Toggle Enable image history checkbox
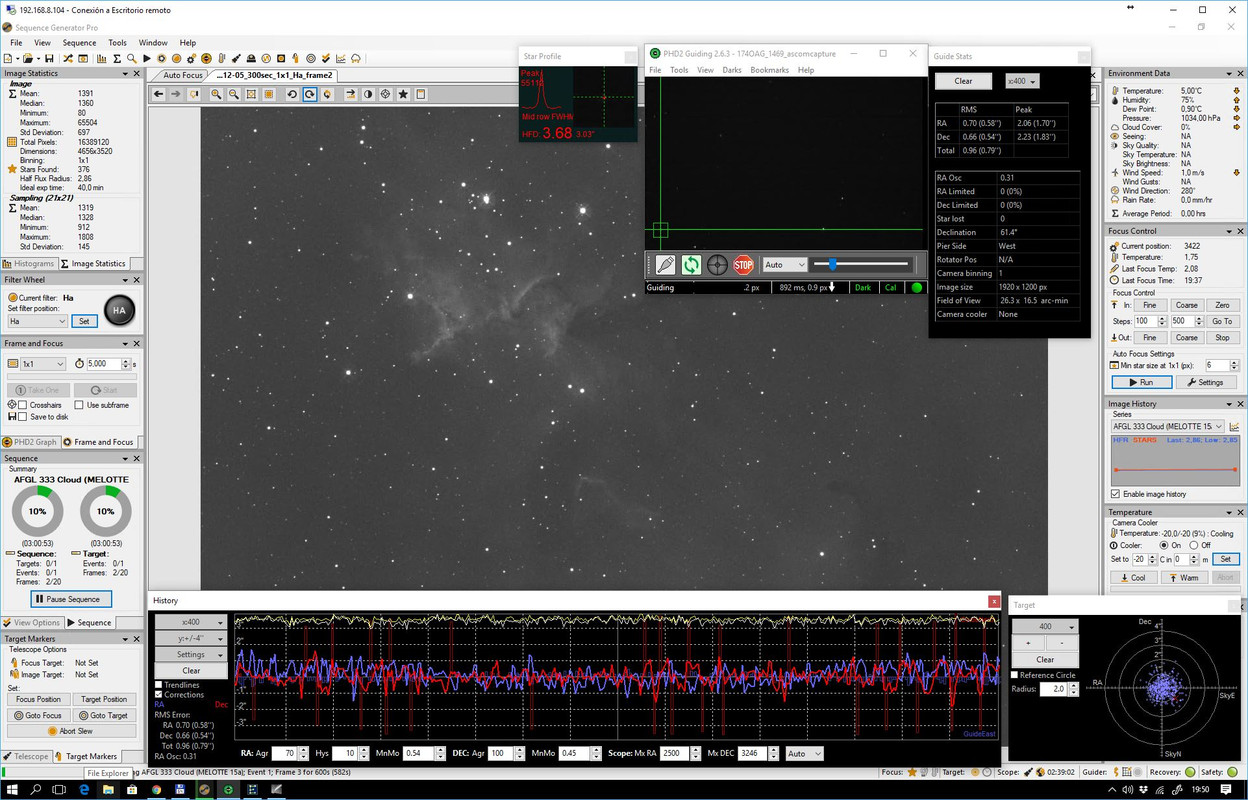The height and width of the screenshot is (800, 1248). (1116, 494)
